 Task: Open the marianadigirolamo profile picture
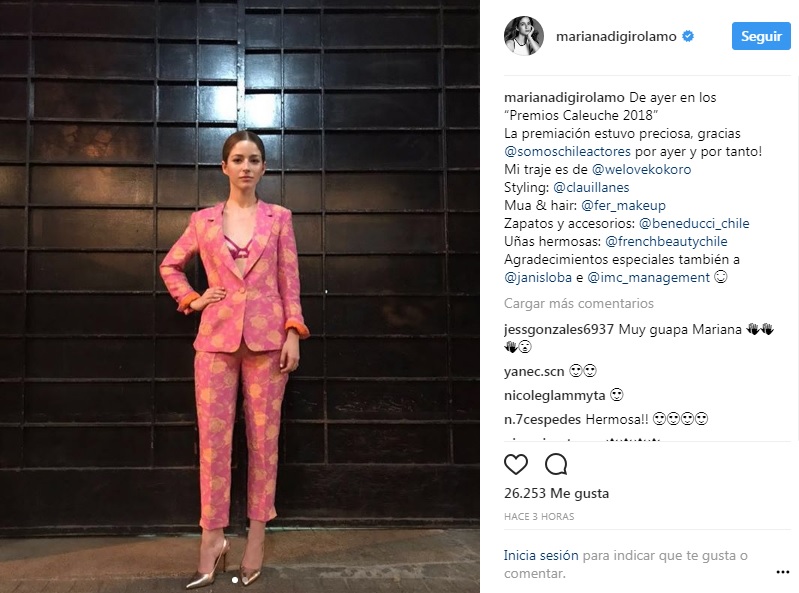[x=524, y=35]
